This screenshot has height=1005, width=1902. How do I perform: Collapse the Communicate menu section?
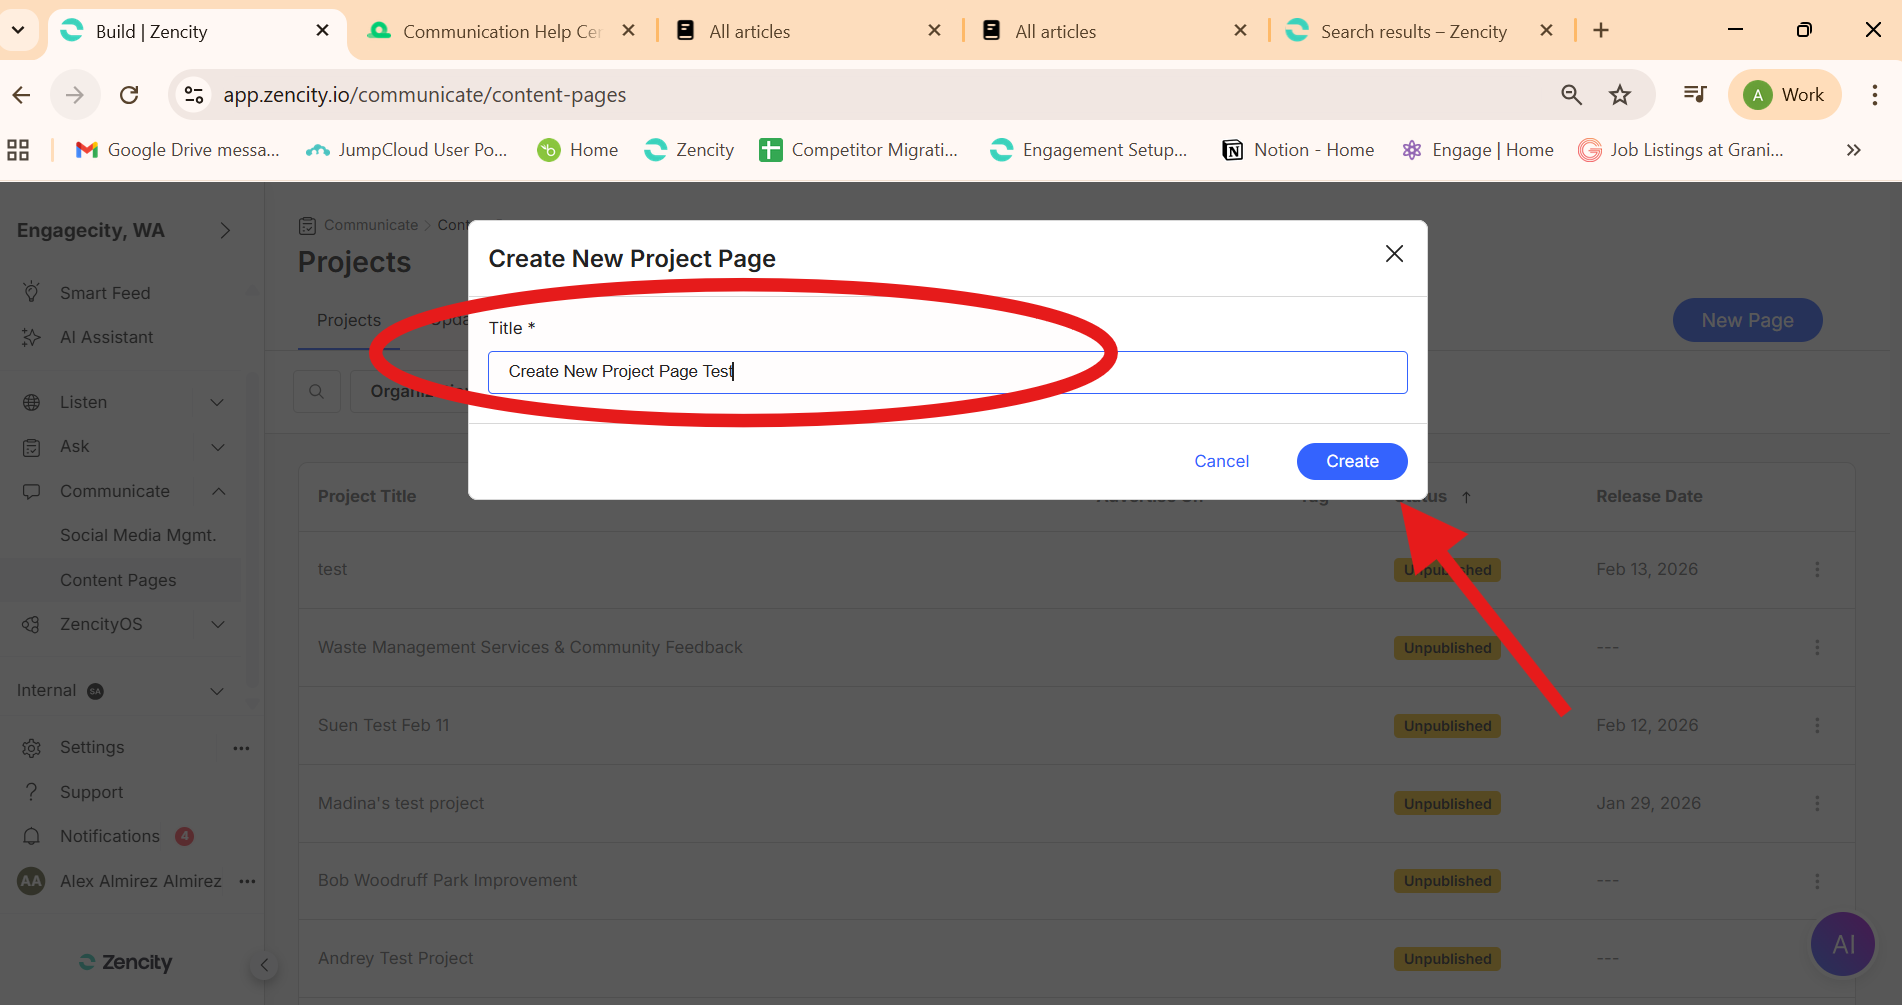(218, 491)
